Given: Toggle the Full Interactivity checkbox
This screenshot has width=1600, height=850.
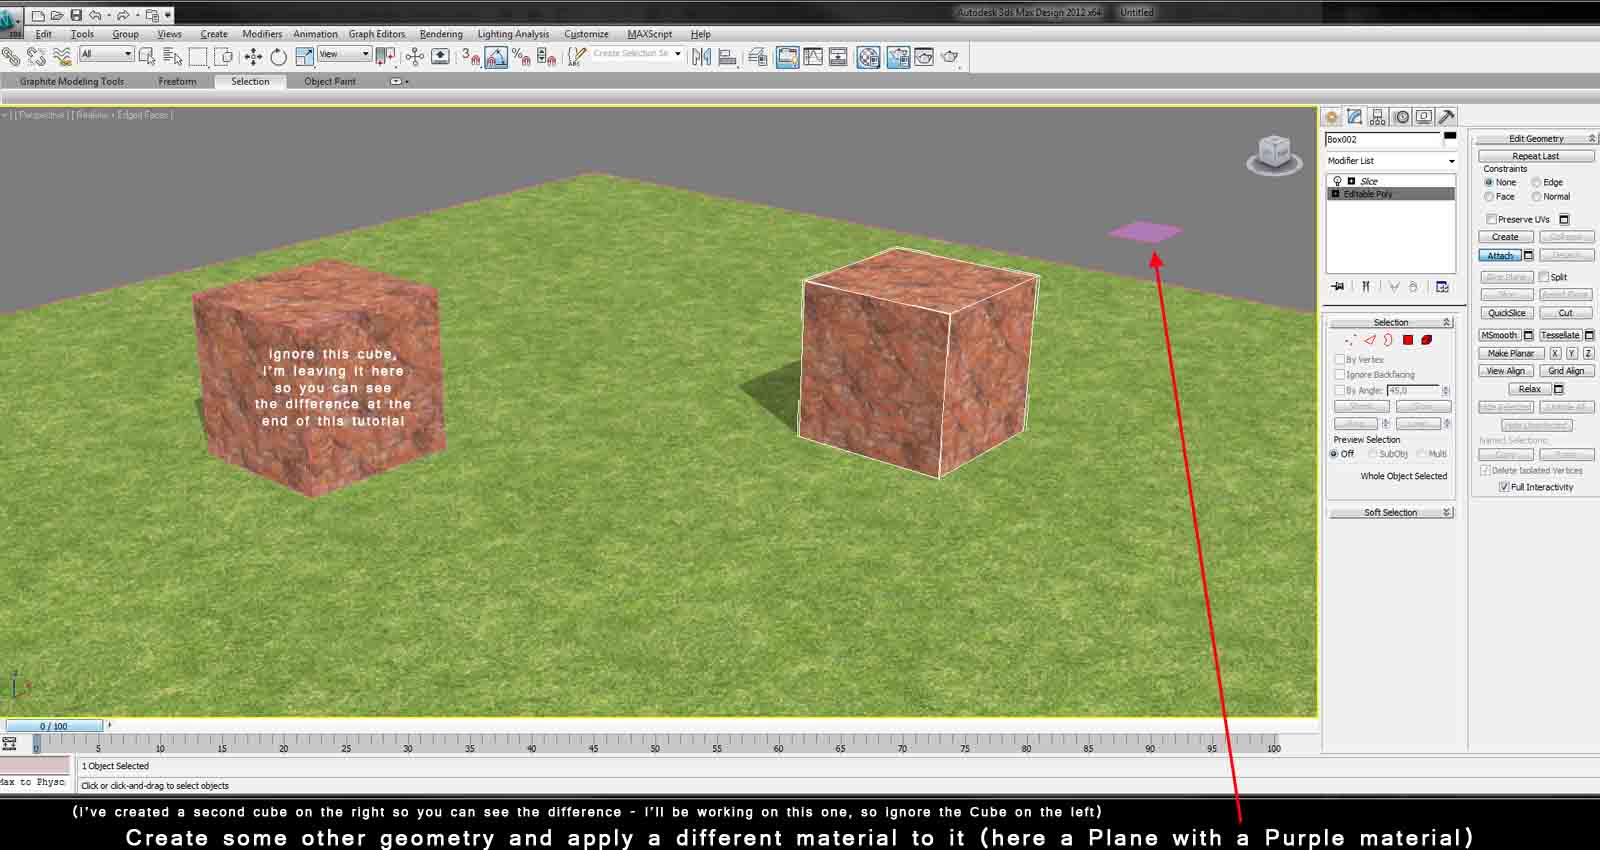Looking at the screenshot, I should click(x=1504, y=487).
